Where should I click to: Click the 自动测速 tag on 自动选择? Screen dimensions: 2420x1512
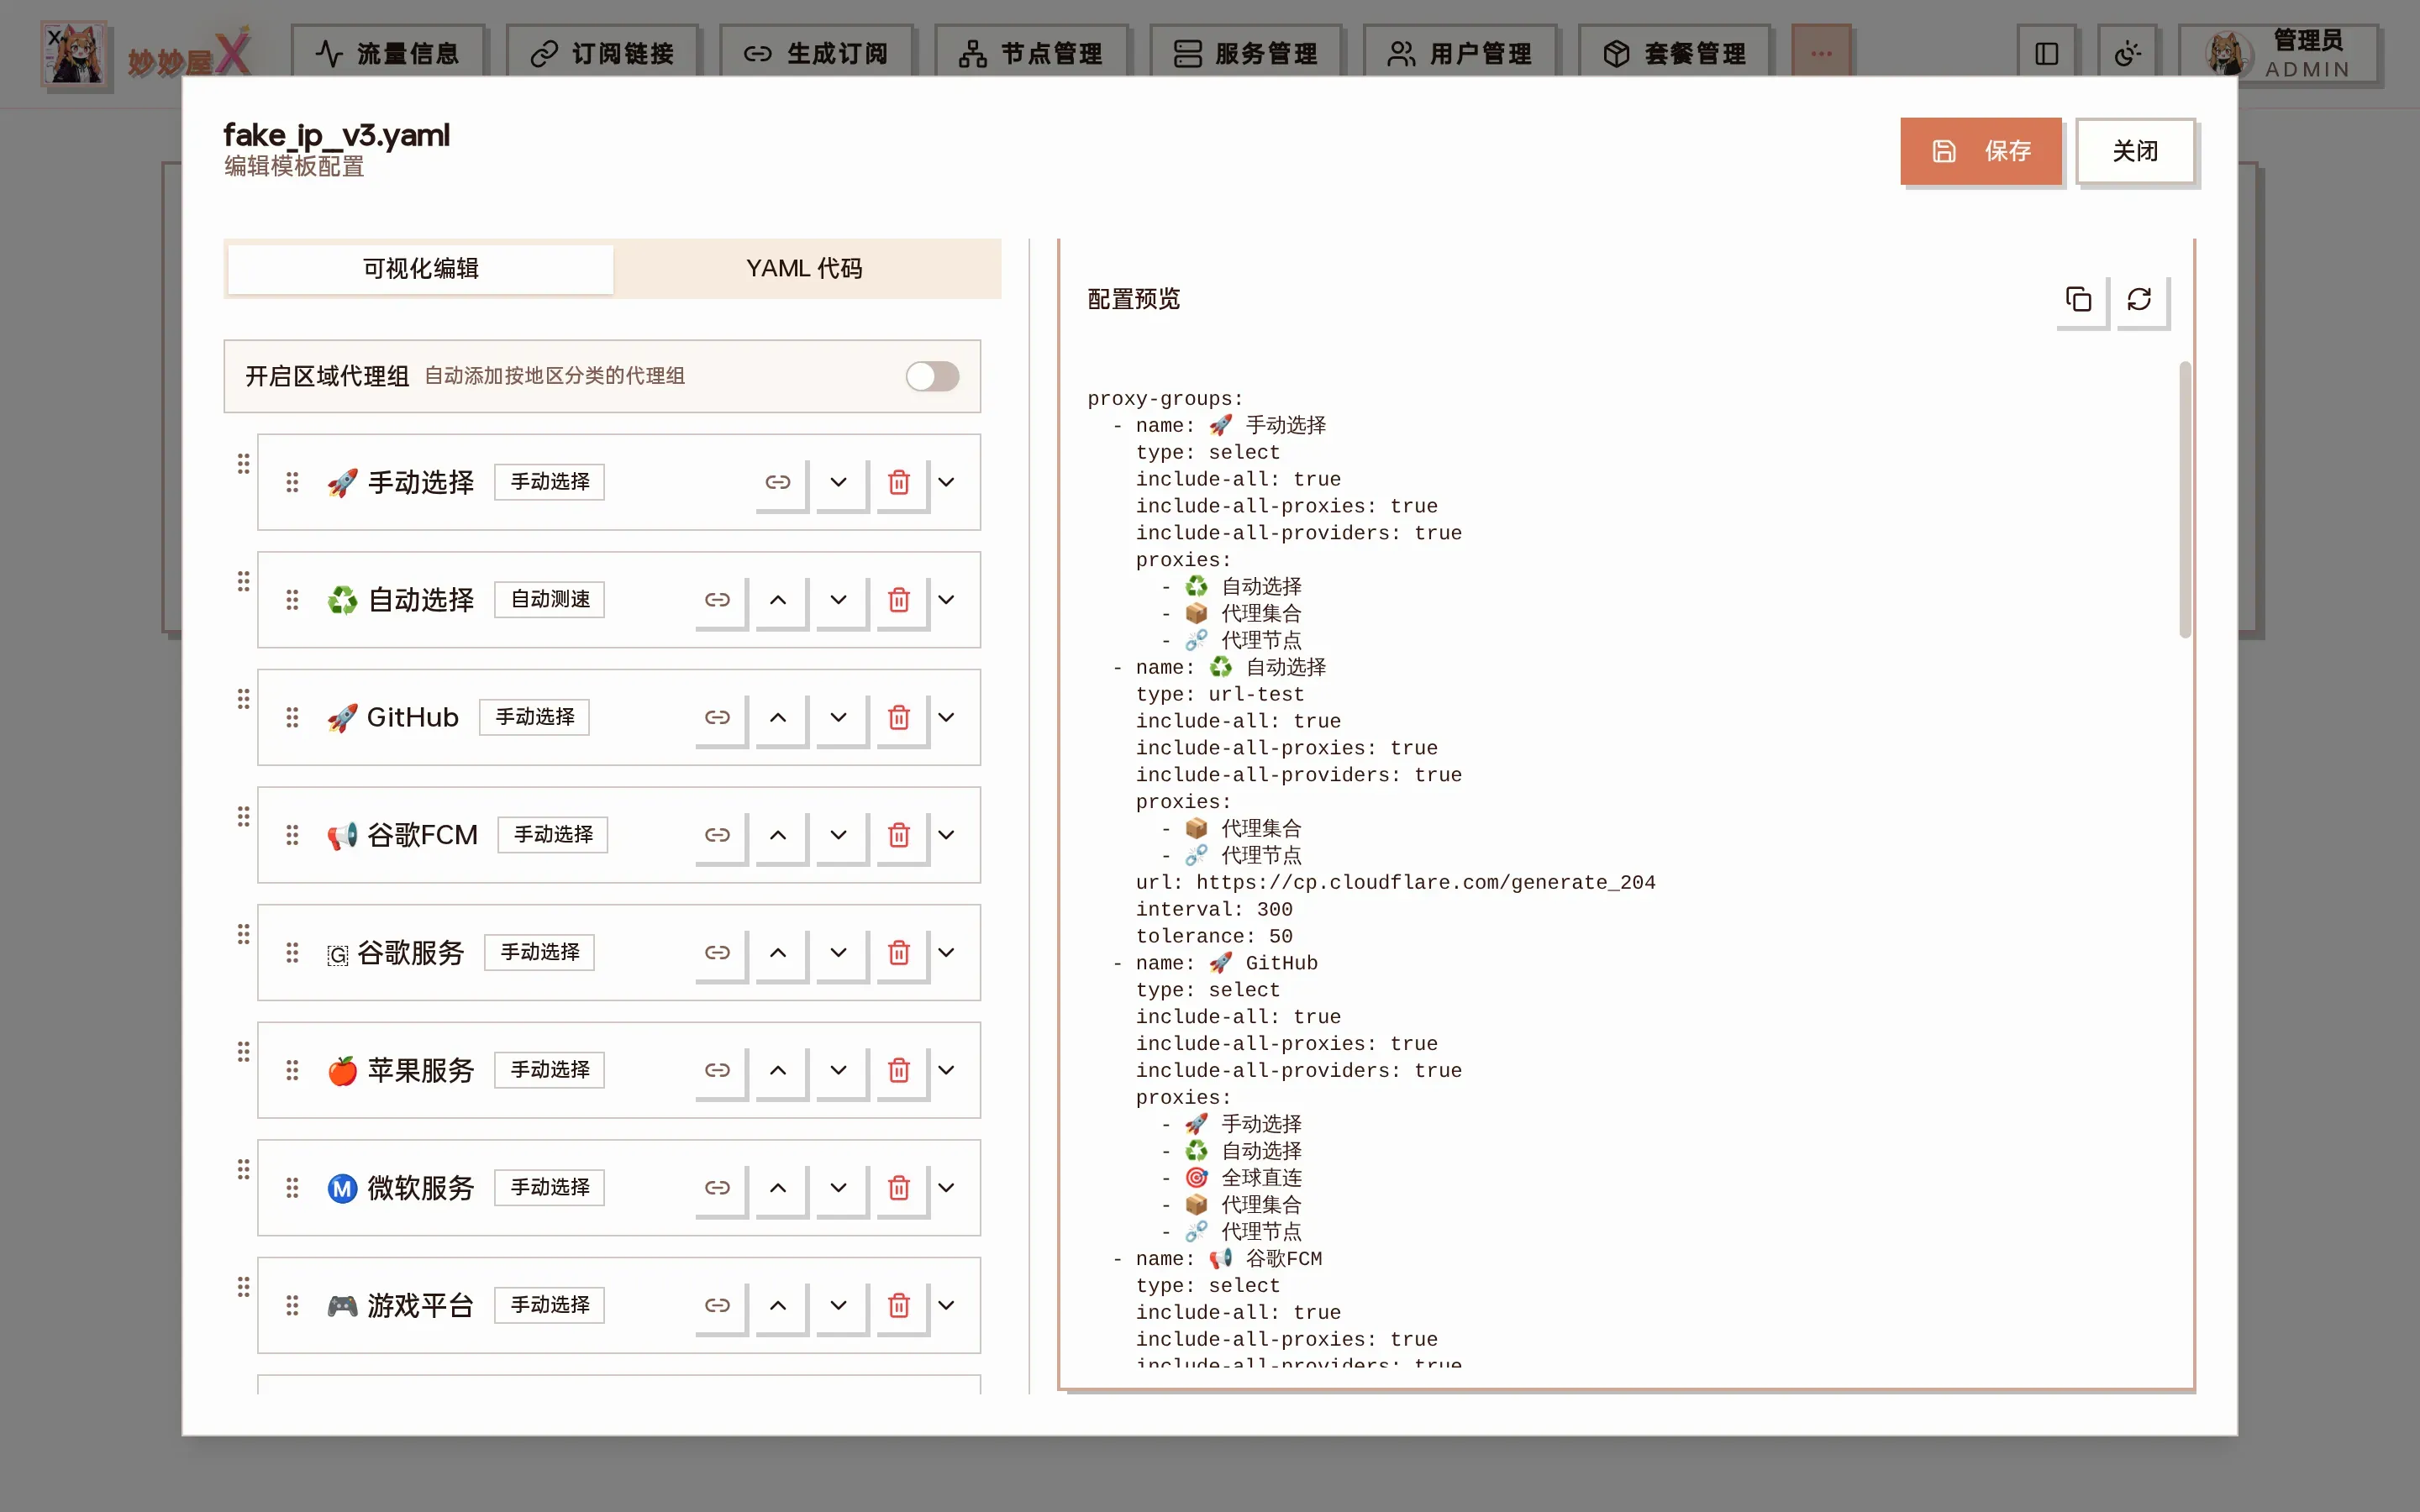(x=550, y=600)
